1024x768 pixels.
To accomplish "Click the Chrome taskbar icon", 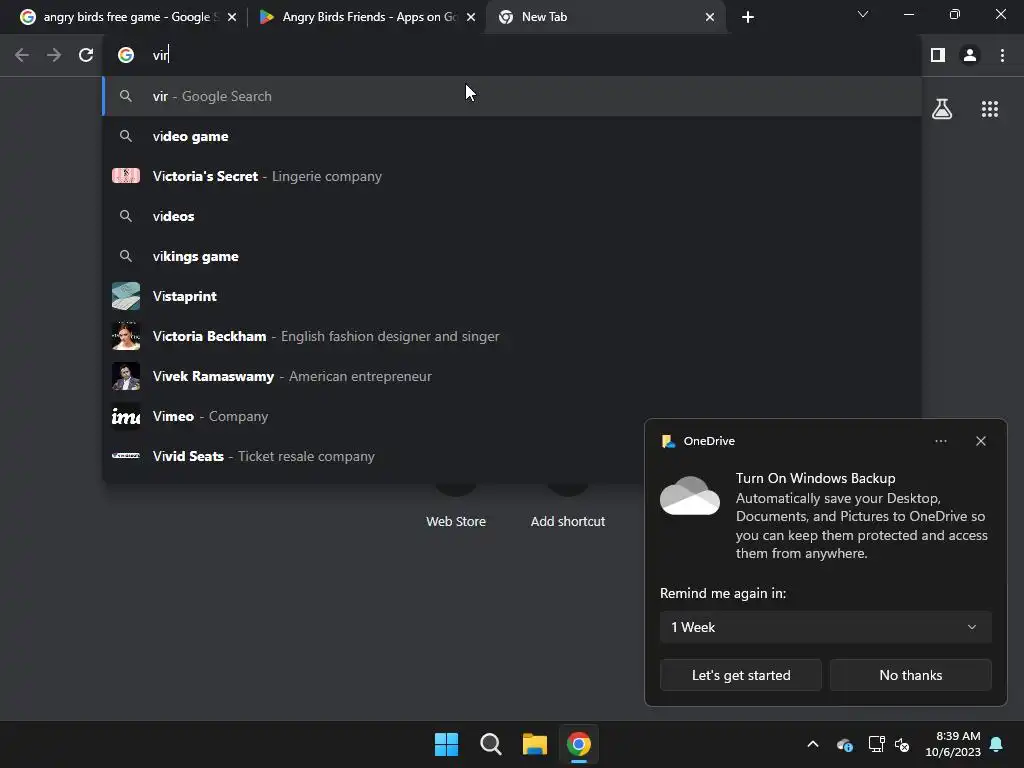I will pos(579,744).
